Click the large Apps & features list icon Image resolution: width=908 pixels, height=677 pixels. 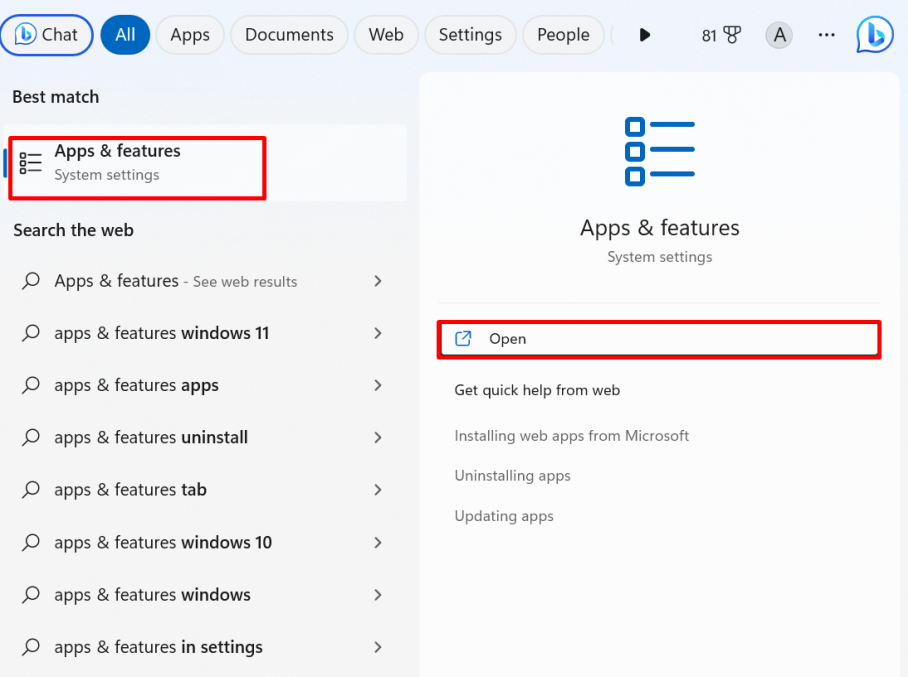click(x=659, y=152)
